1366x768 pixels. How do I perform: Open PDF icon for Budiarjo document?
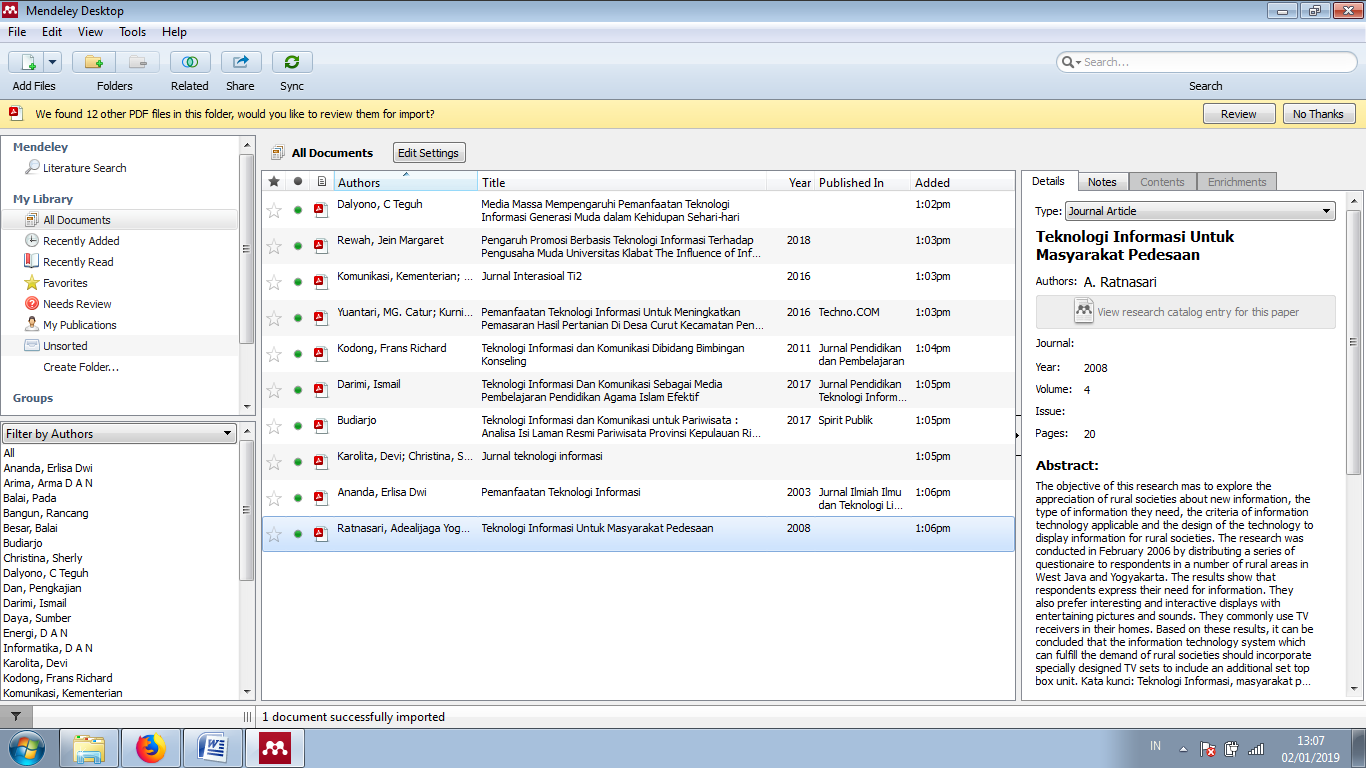(320, 426)
